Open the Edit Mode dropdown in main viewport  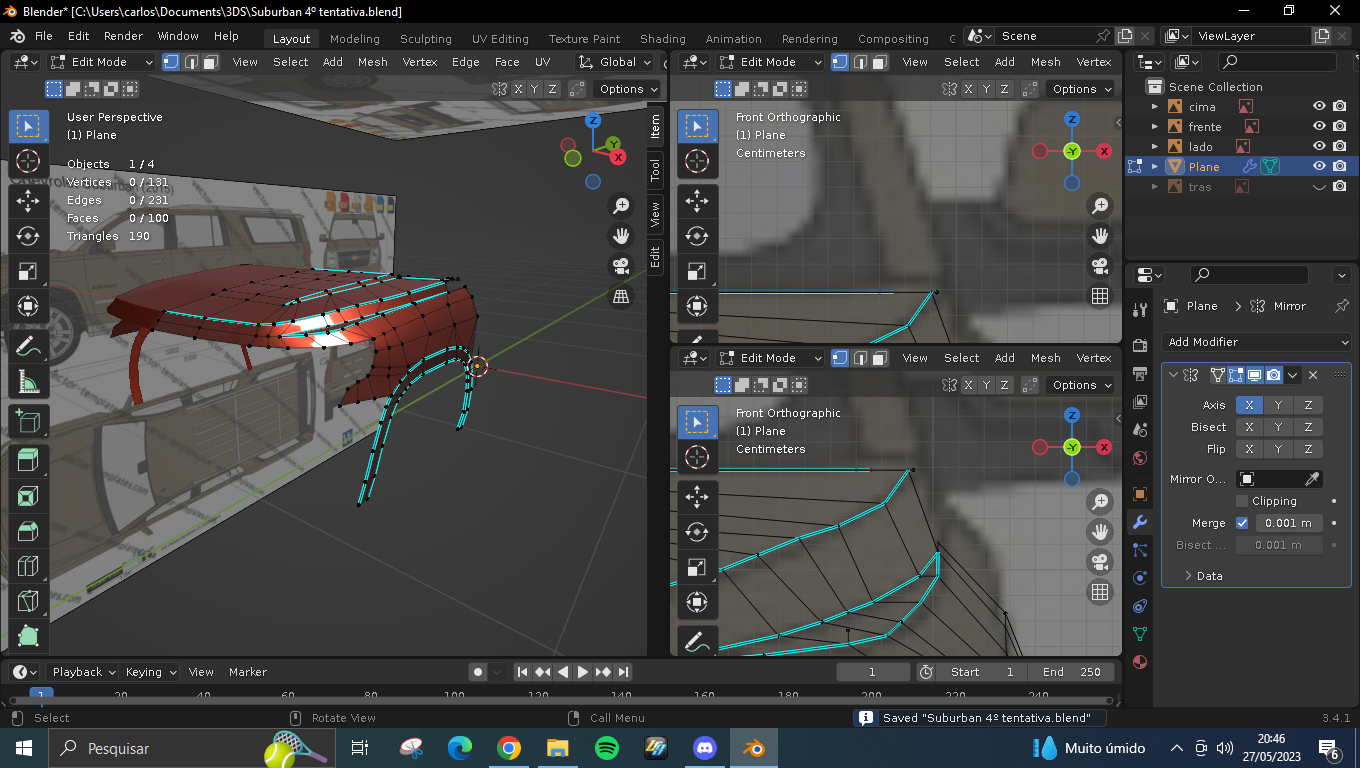click(x=101, y=62)
